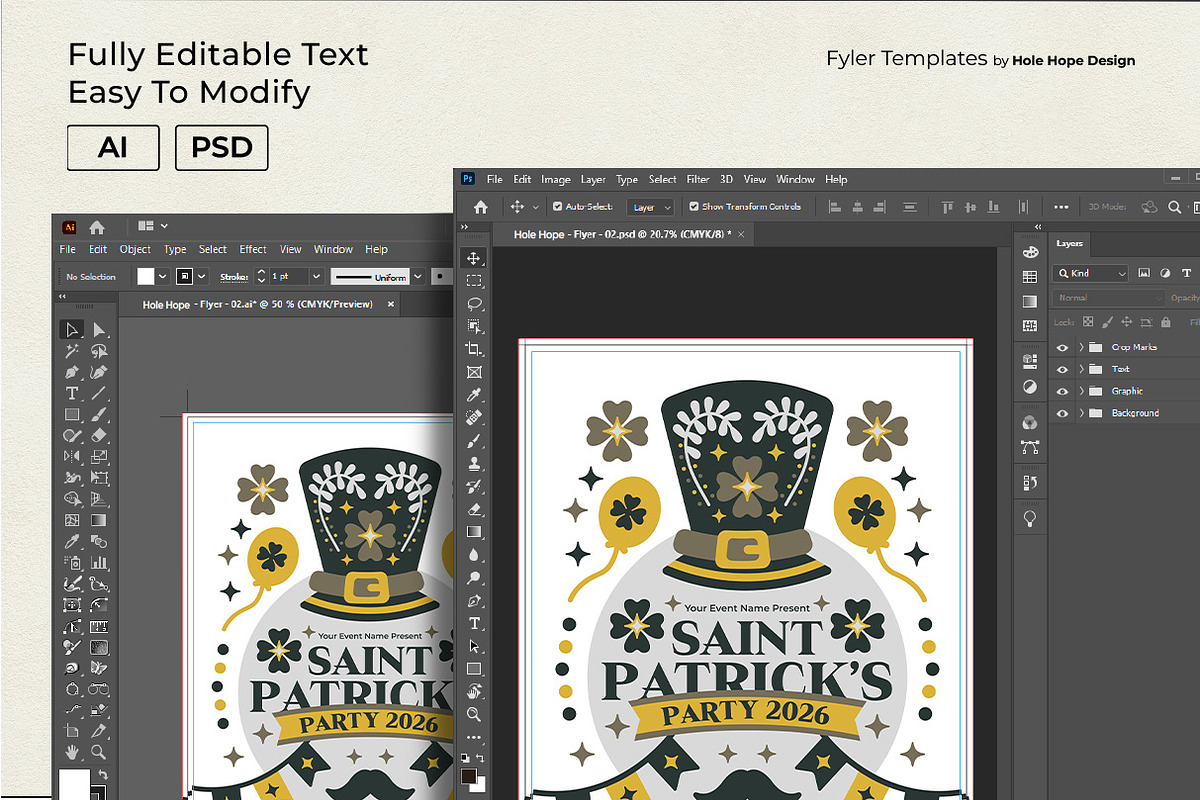Select the Direct Selection tool in Illustrator
1200x800 pixels.
(99, 330)
